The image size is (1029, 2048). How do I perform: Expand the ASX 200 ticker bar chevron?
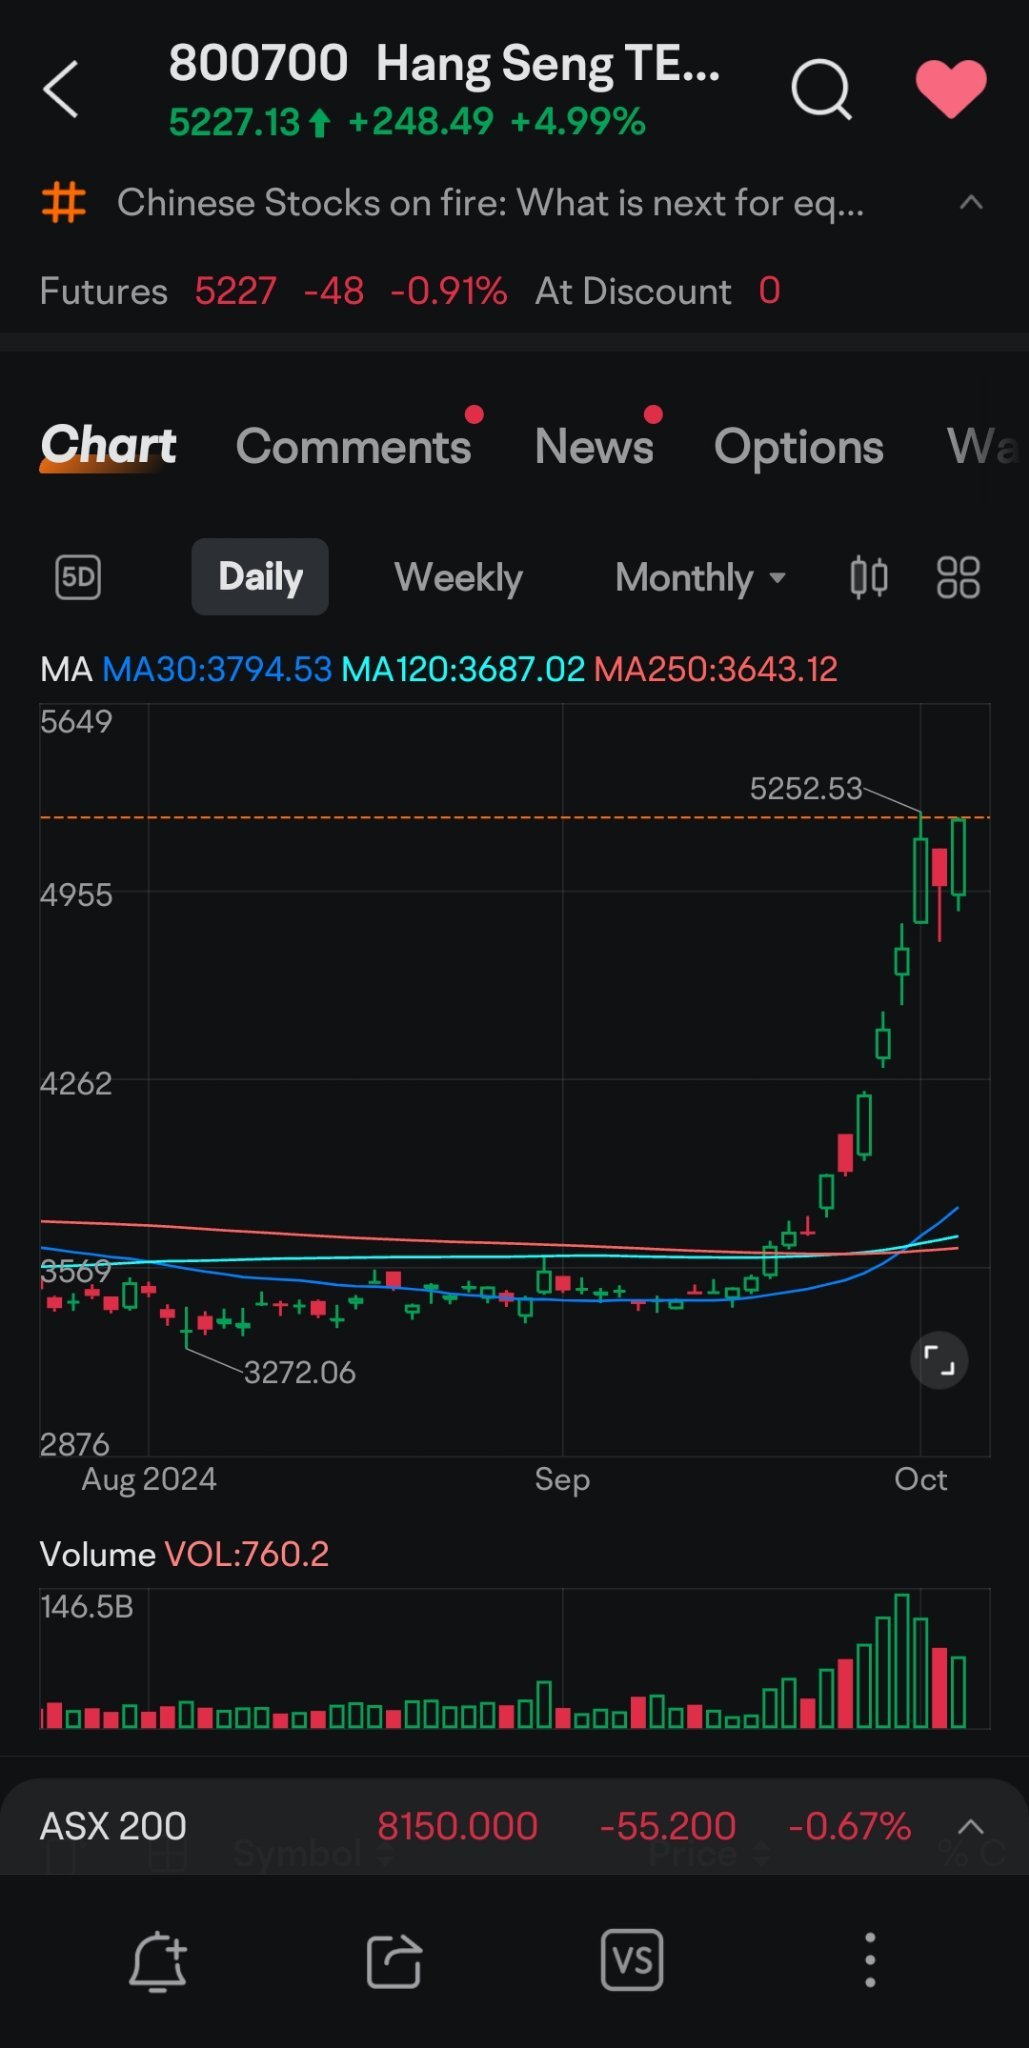click(971, 1826)
